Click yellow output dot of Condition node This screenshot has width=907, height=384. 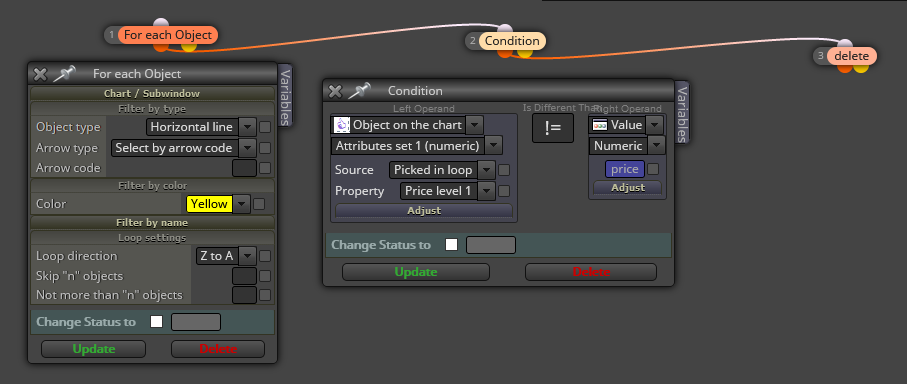tap(525, 53)
